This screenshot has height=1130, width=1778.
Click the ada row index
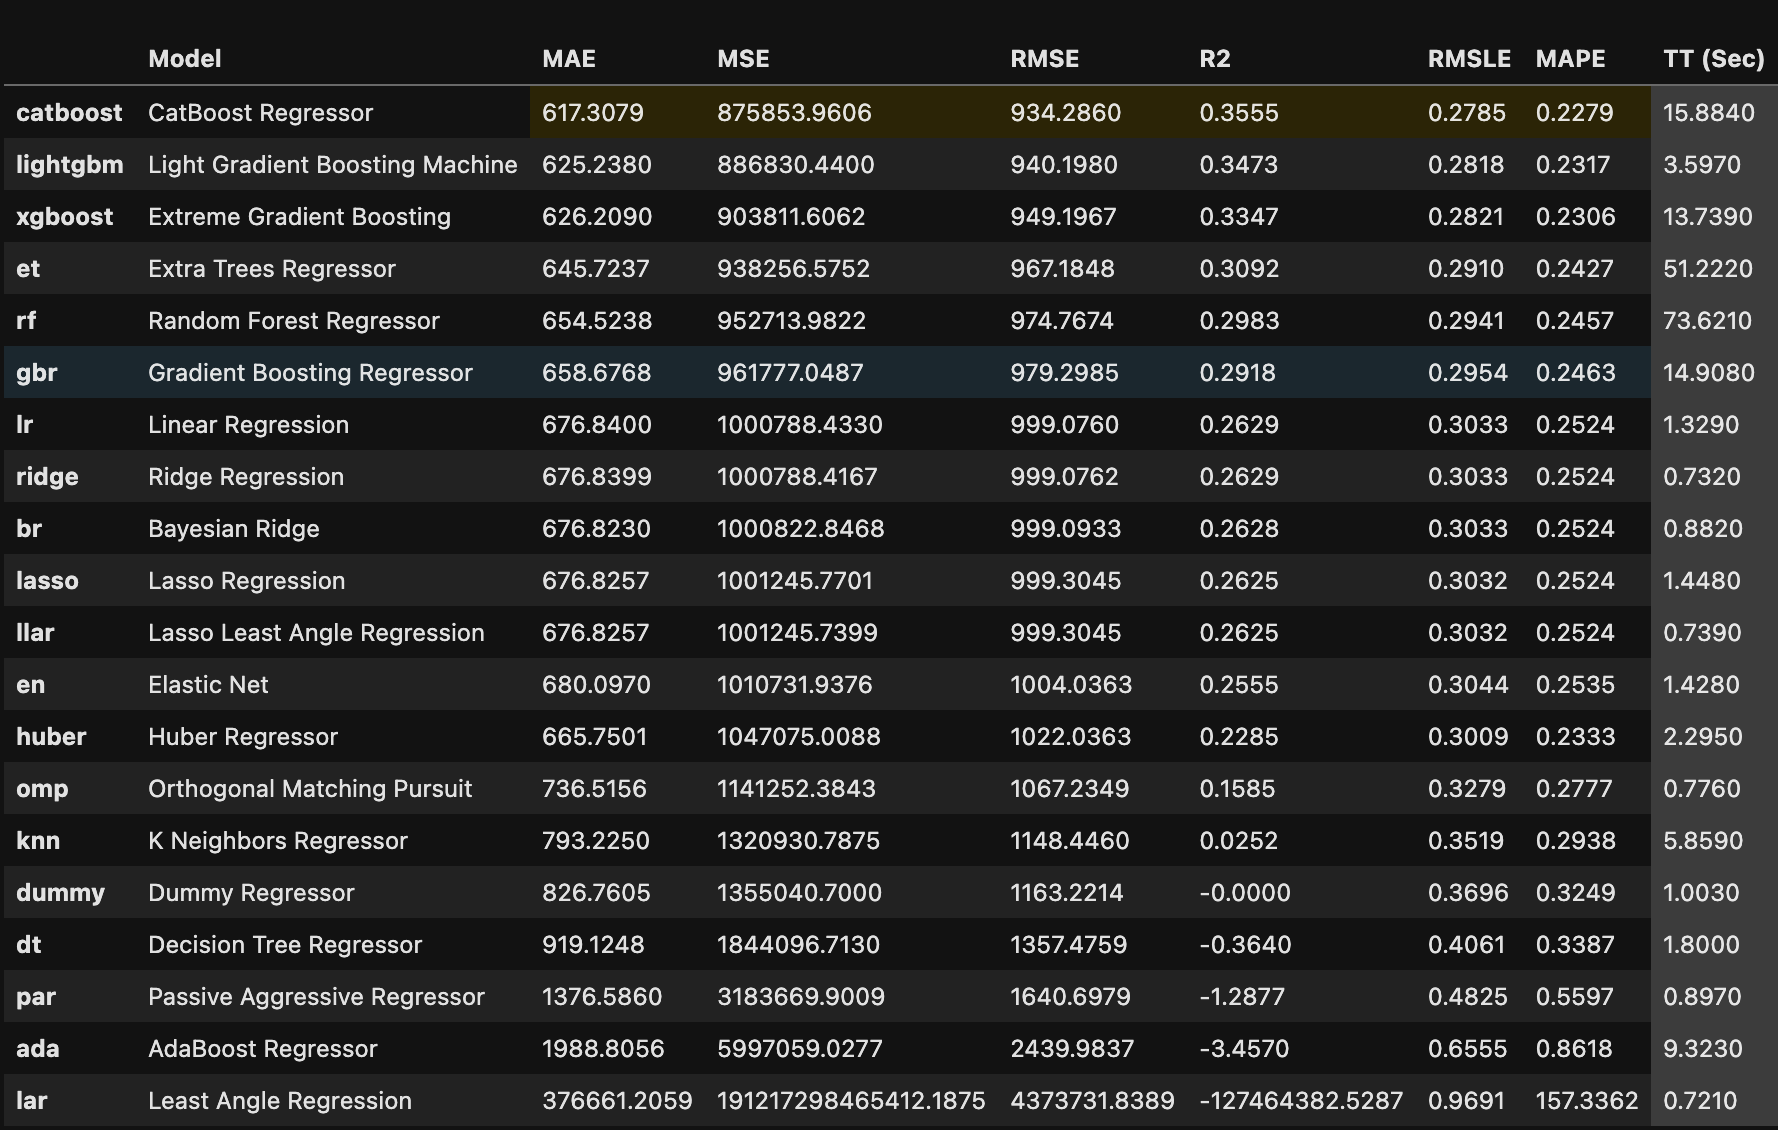click(38, 1049)
